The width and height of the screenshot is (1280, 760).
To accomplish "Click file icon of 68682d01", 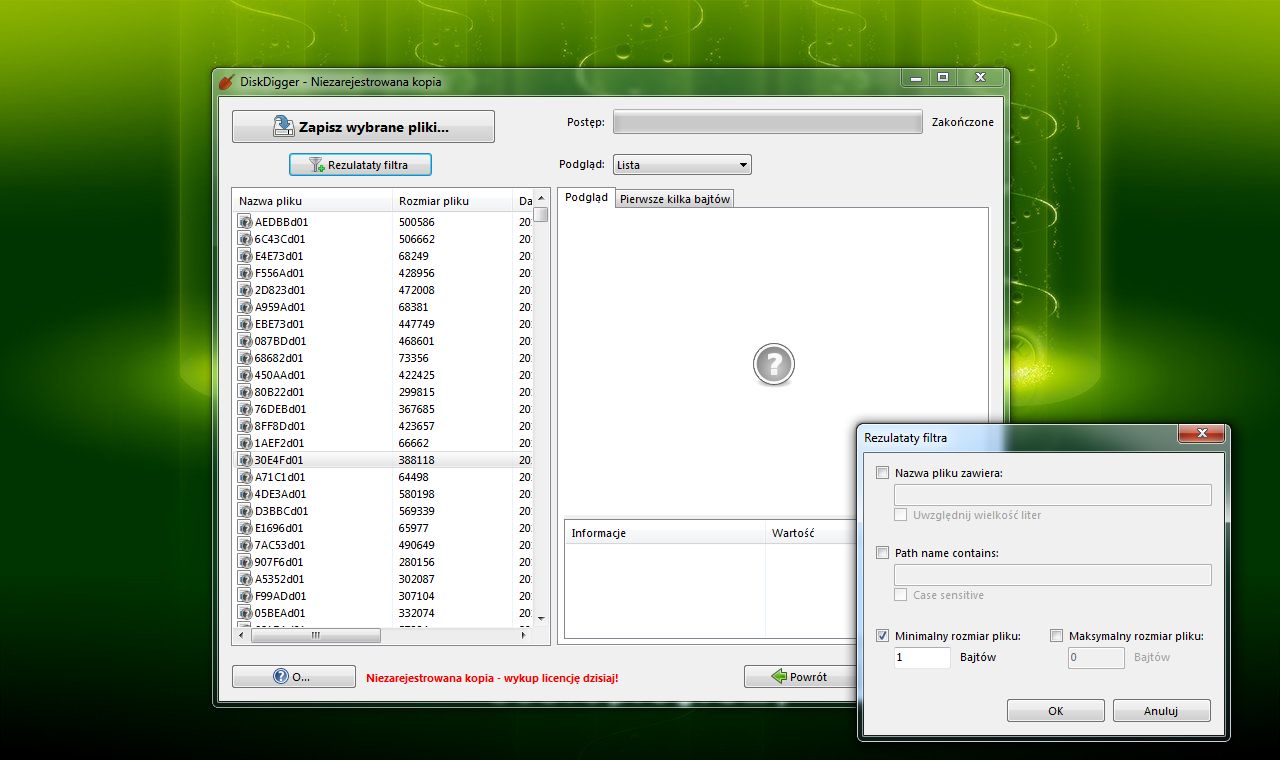I will tap(245, 358).
